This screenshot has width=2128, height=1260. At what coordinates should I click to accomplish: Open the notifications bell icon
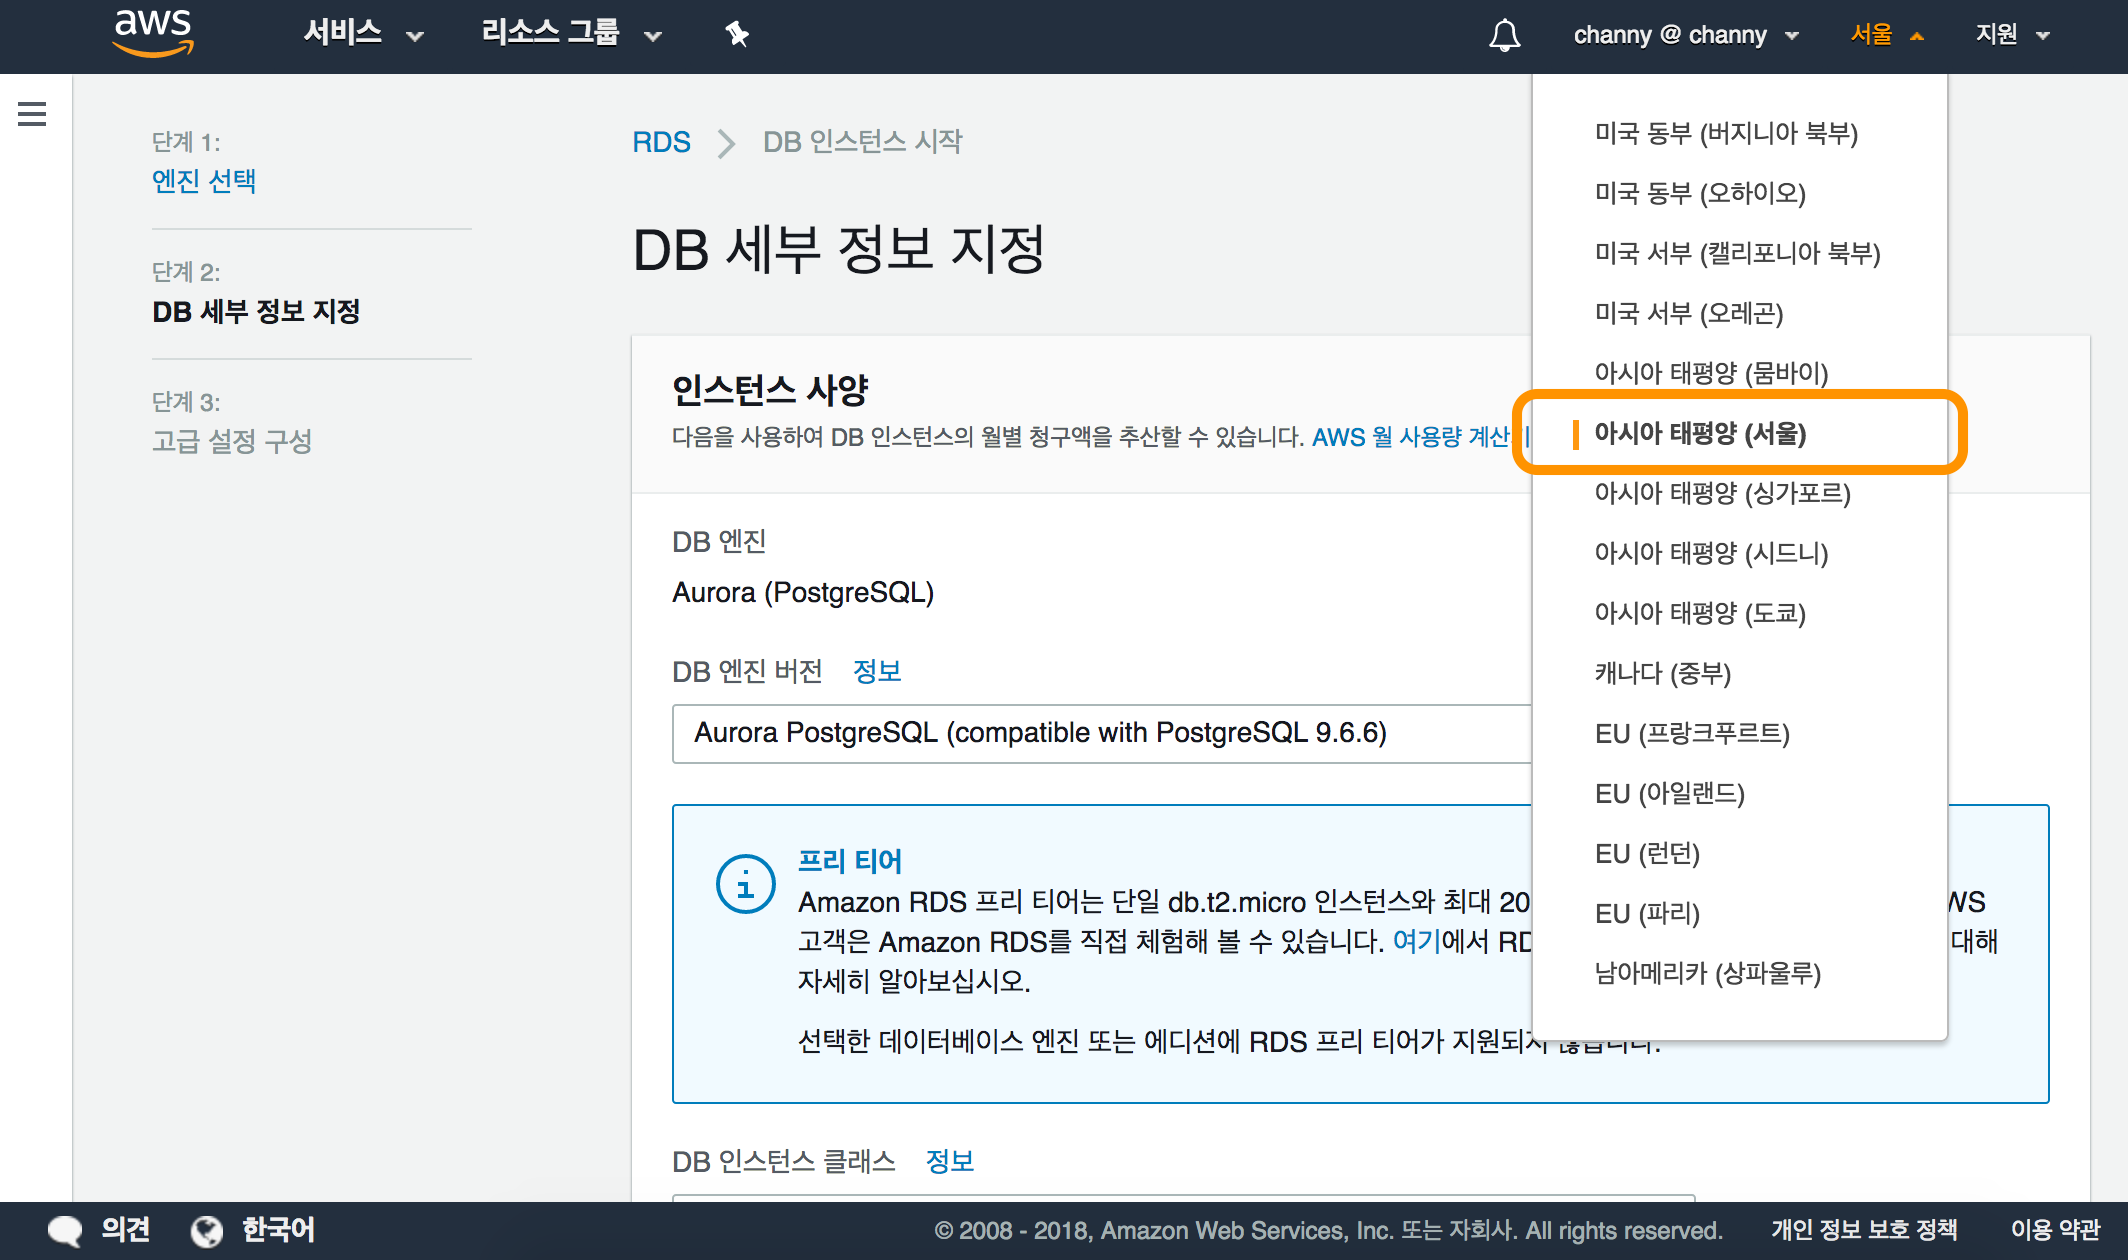[1504, 35]
